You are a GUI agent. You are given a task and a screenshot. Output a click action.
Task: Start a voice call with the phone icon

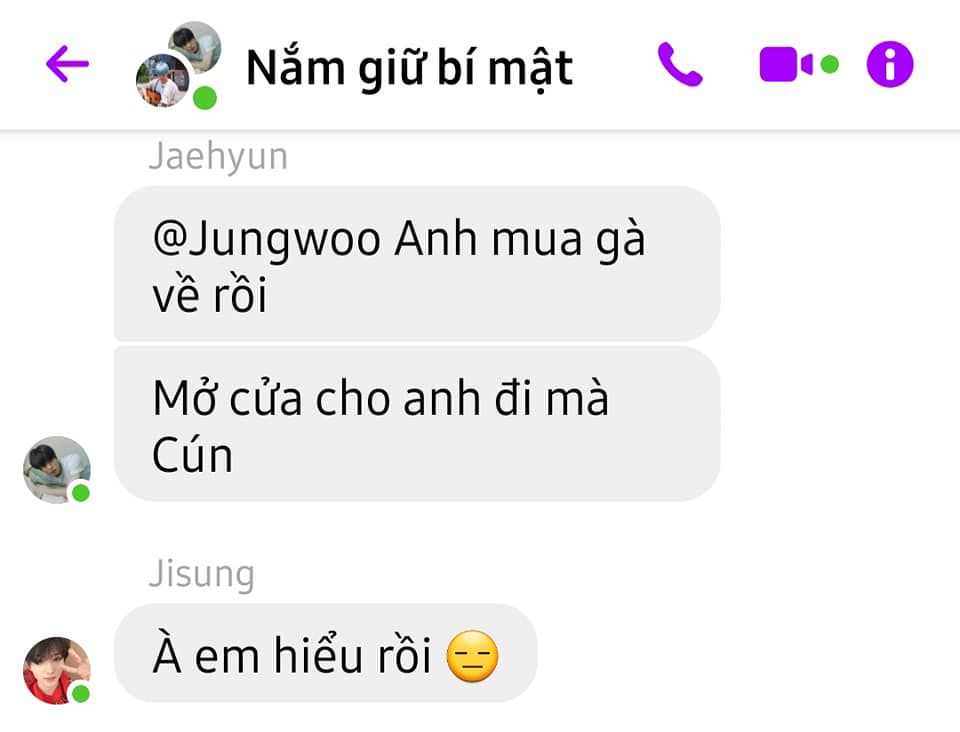pos(680,64)
